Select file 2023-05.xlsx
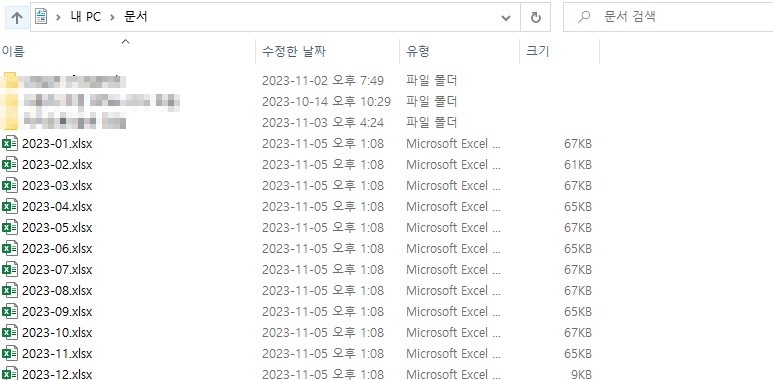 57,228
